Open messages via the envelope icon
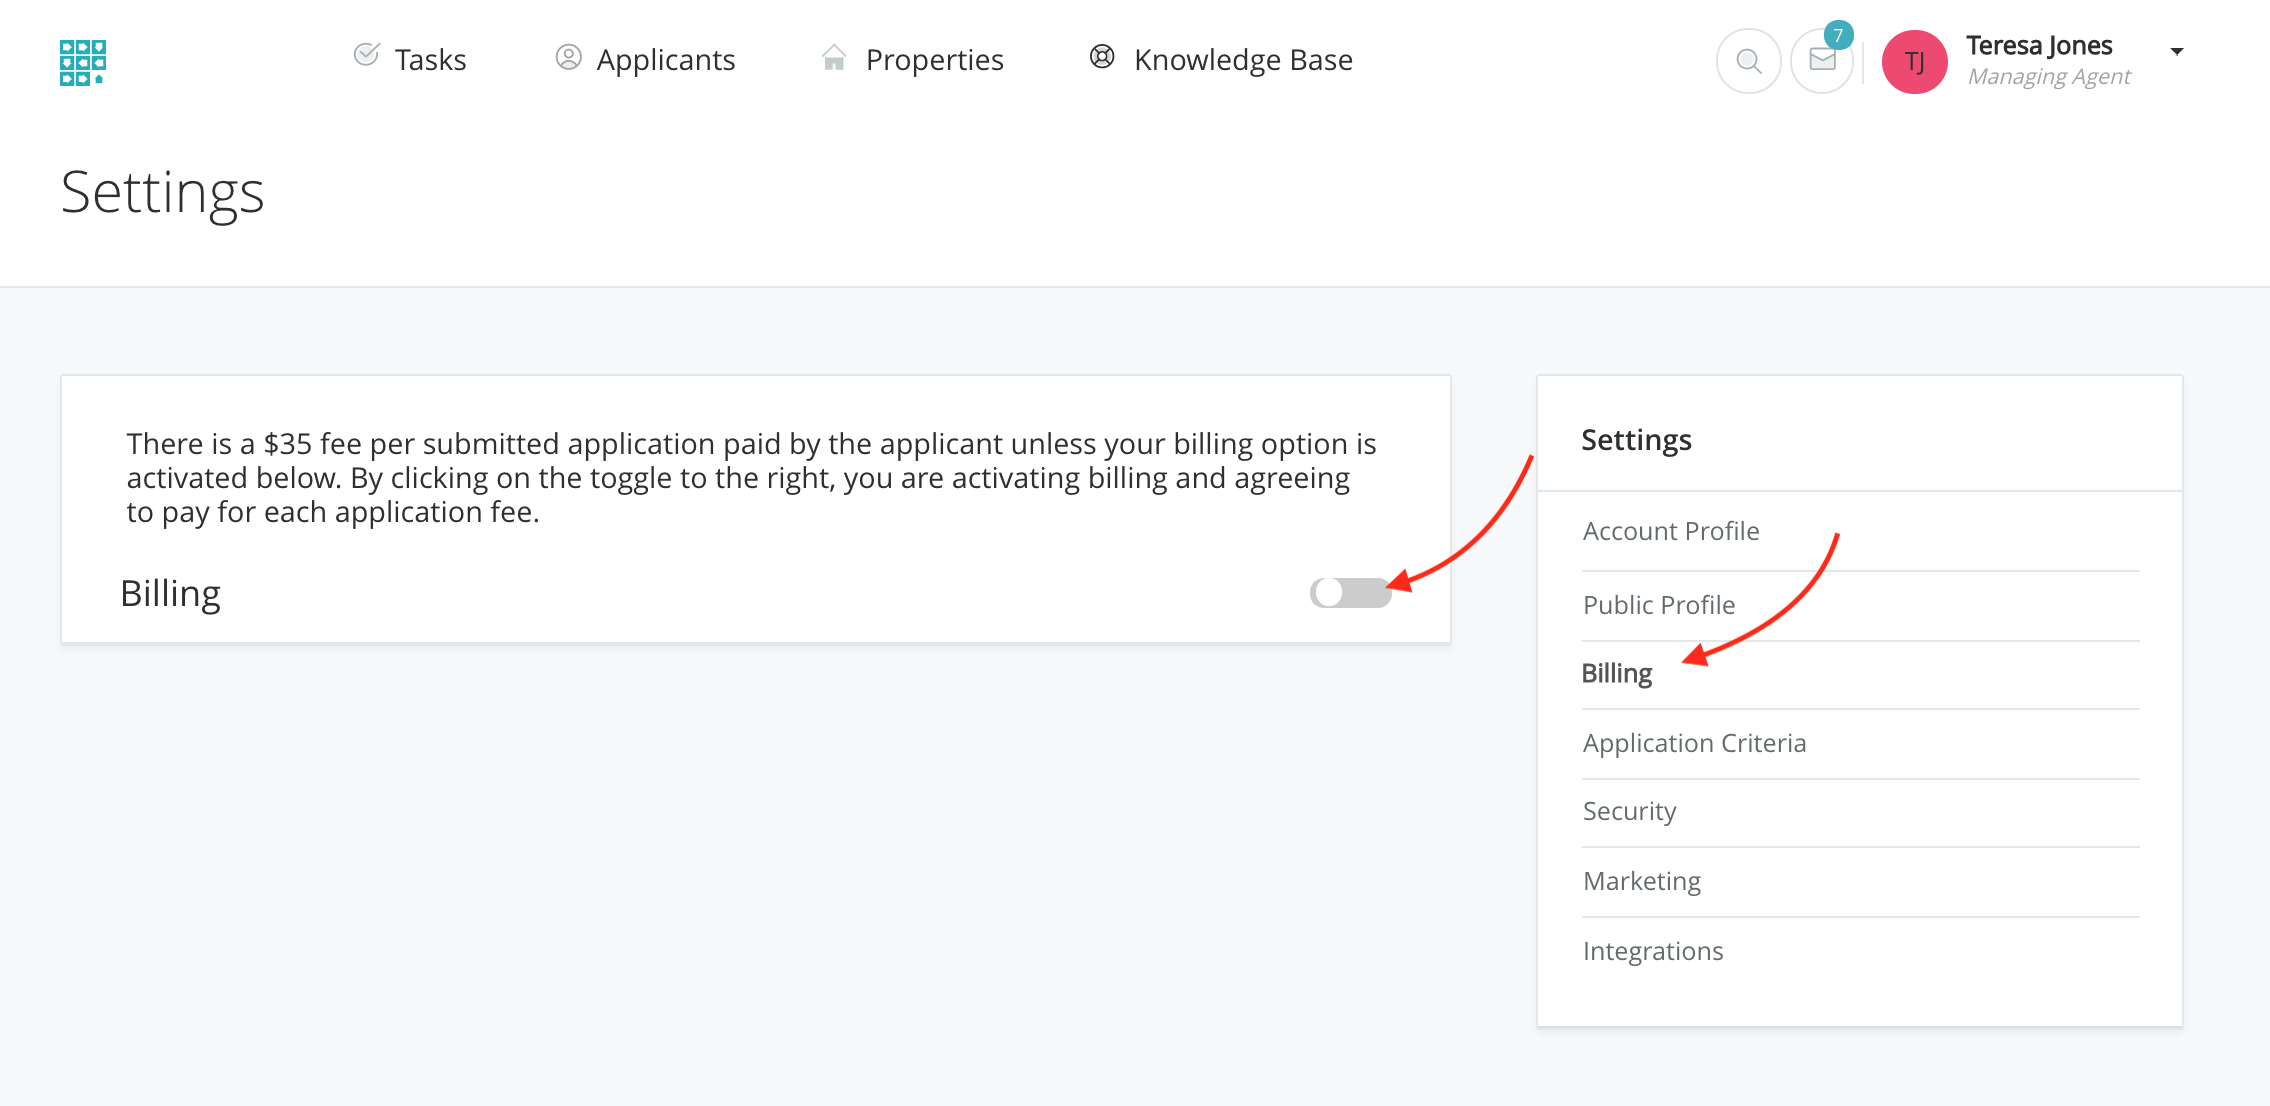Screen dimensions: 2270x1106 [x=1822, y=62]
